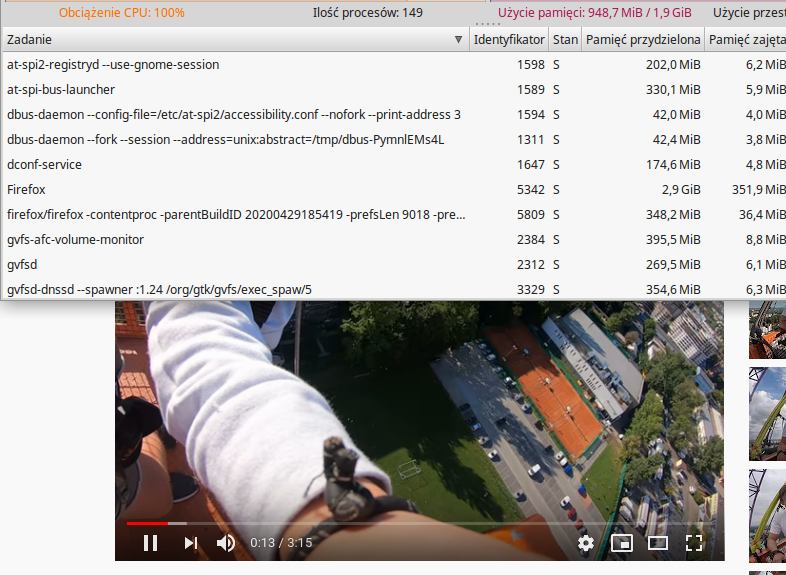Click 2,9 GiB allocated memory cell

tap(680, 189)
